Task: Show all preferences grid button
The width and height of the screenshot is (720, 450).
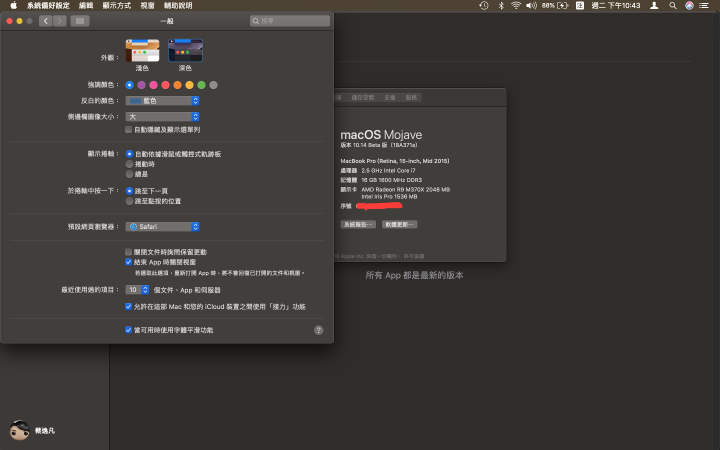Action: pyautogui.click(x=80, y=21)
